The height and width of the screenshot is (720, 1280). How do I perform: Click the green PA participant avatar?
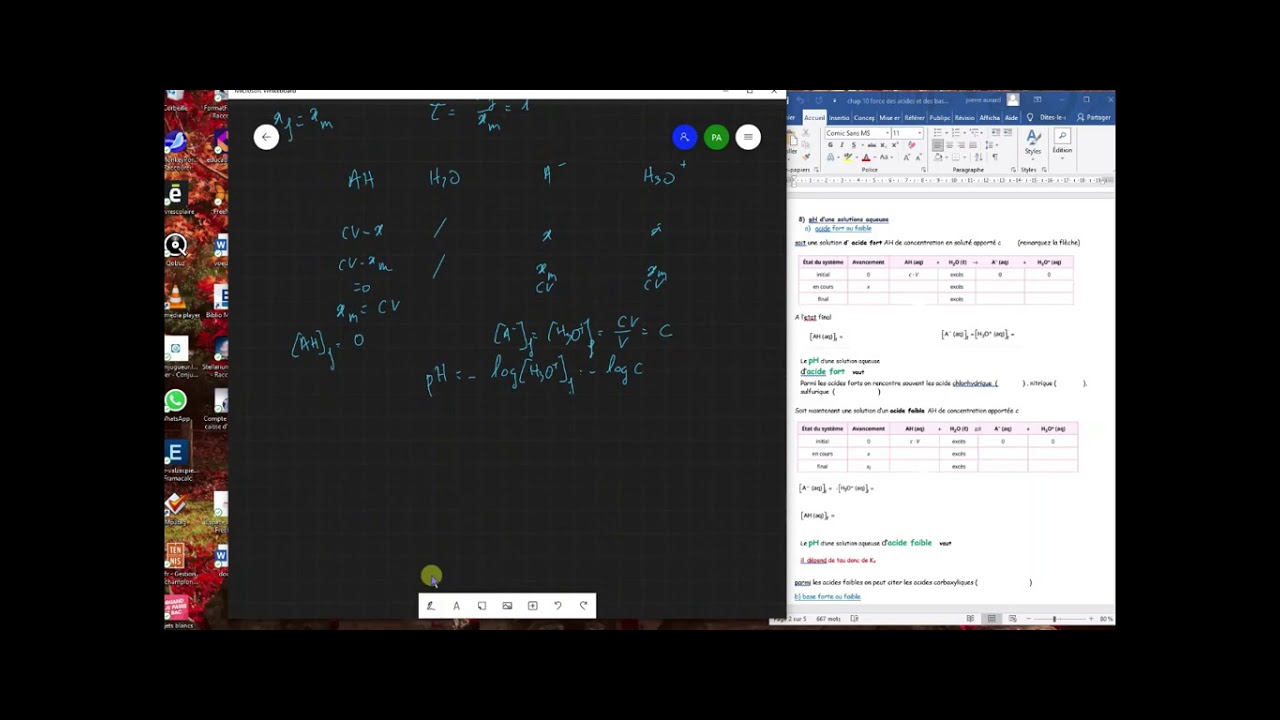pos(716,138)
